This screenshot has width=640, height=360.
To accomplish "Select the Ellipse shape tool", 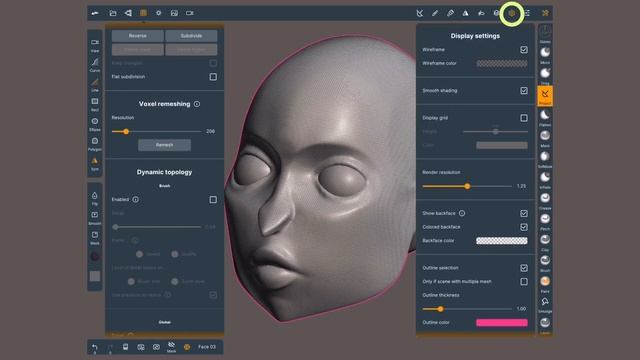I will (x=95, y=124).
